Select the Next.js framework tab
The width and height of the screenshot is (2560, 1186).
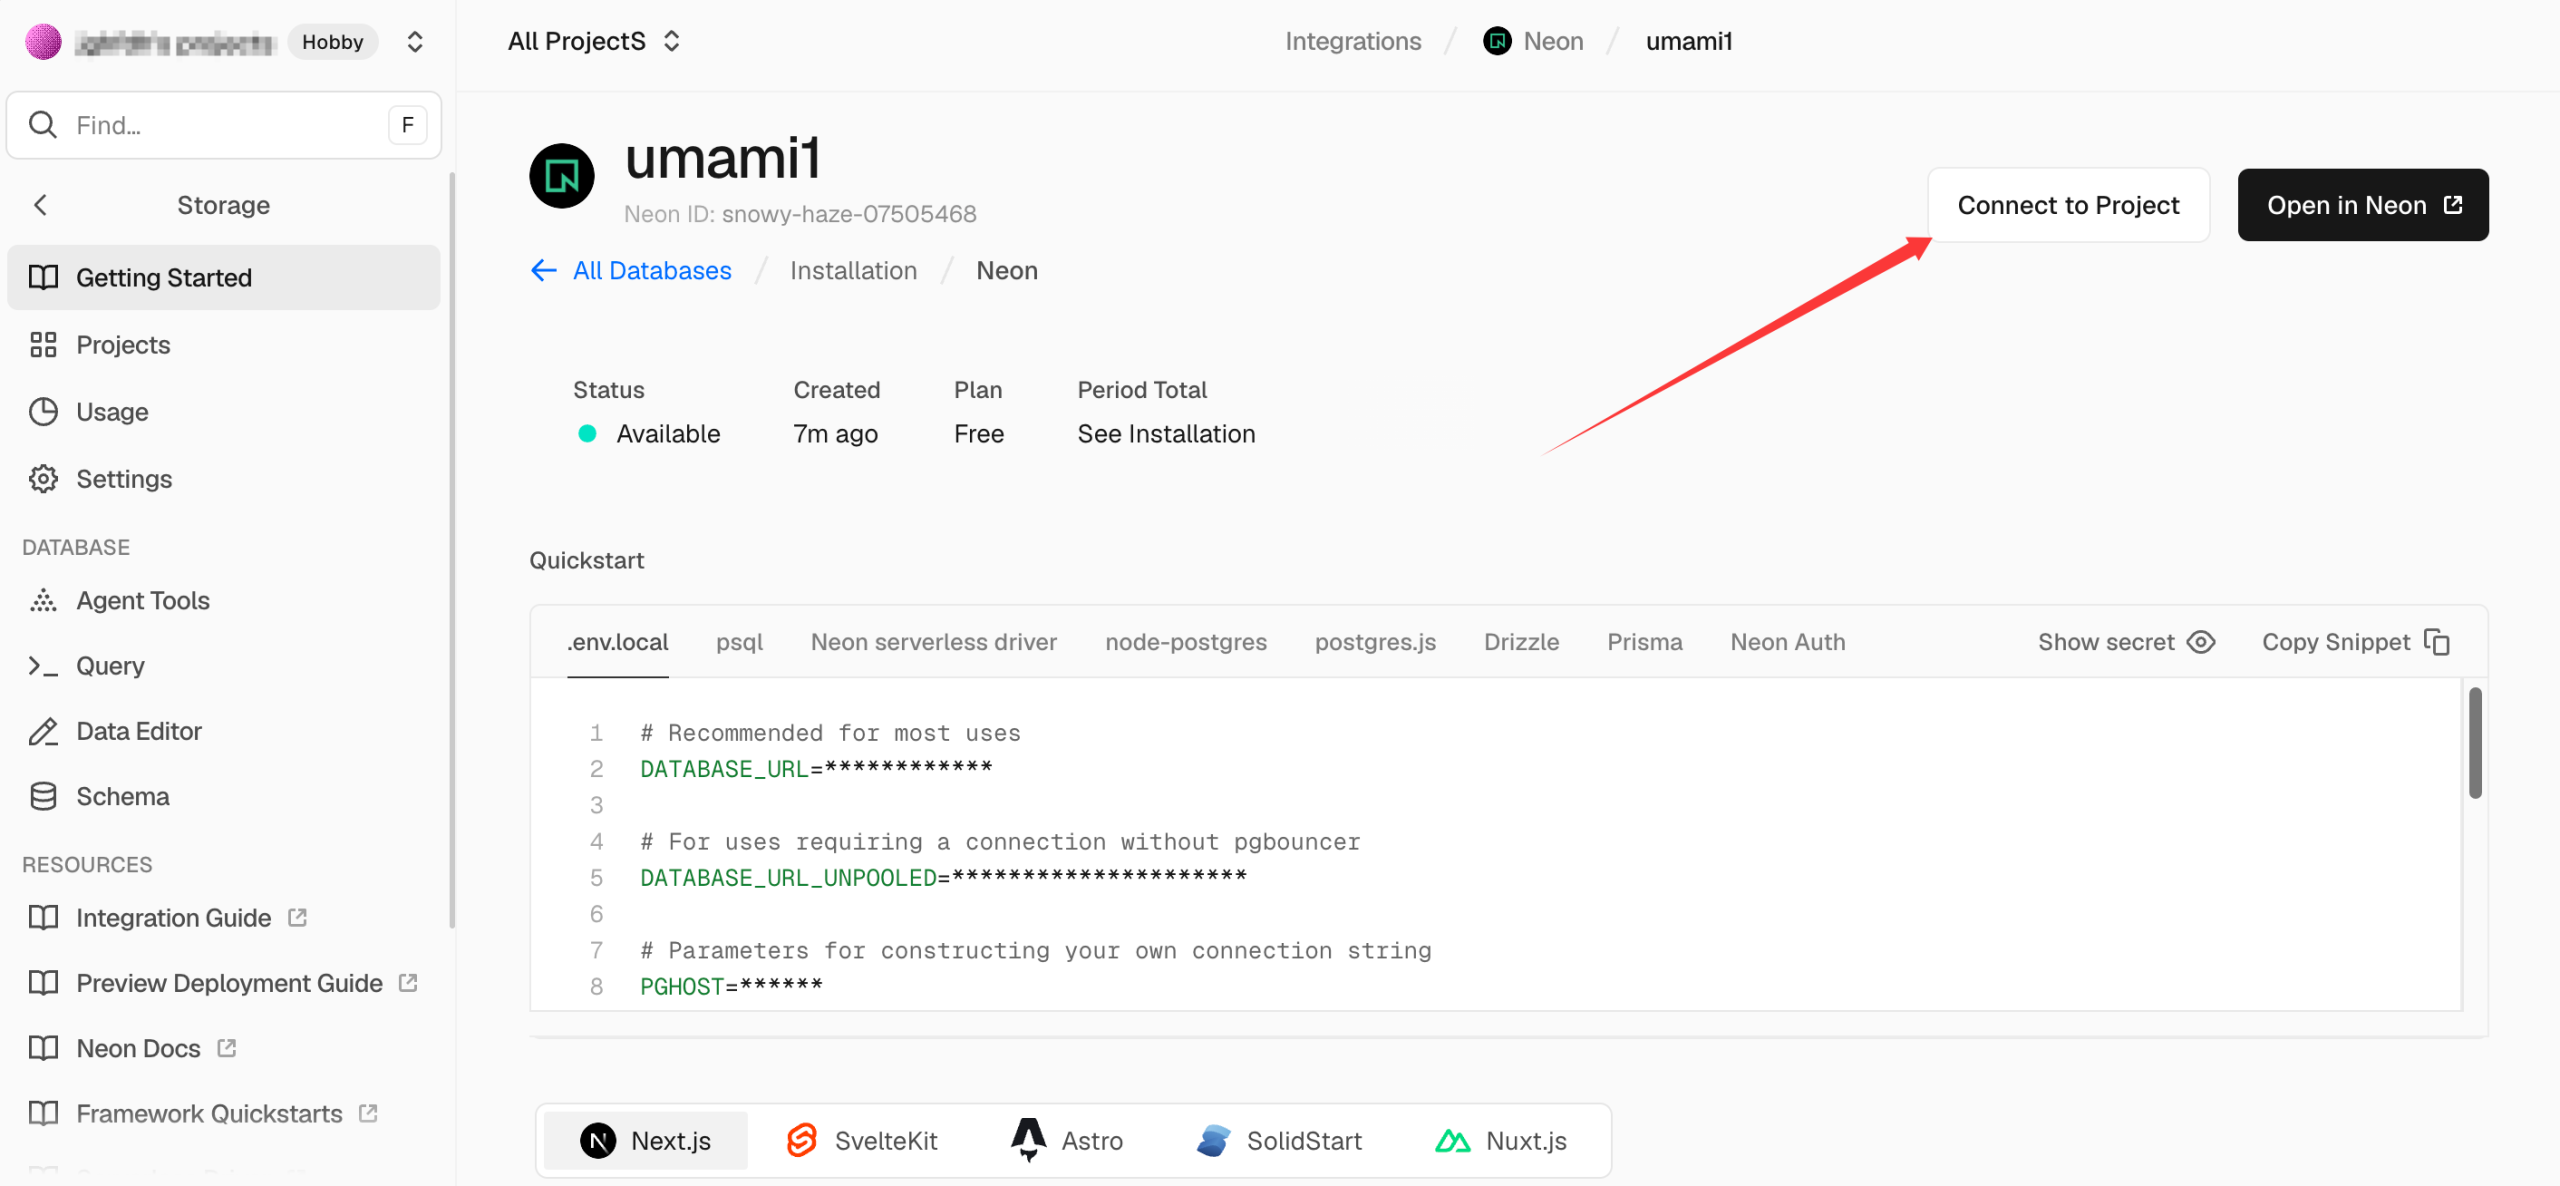click(x=646, y=1141)
